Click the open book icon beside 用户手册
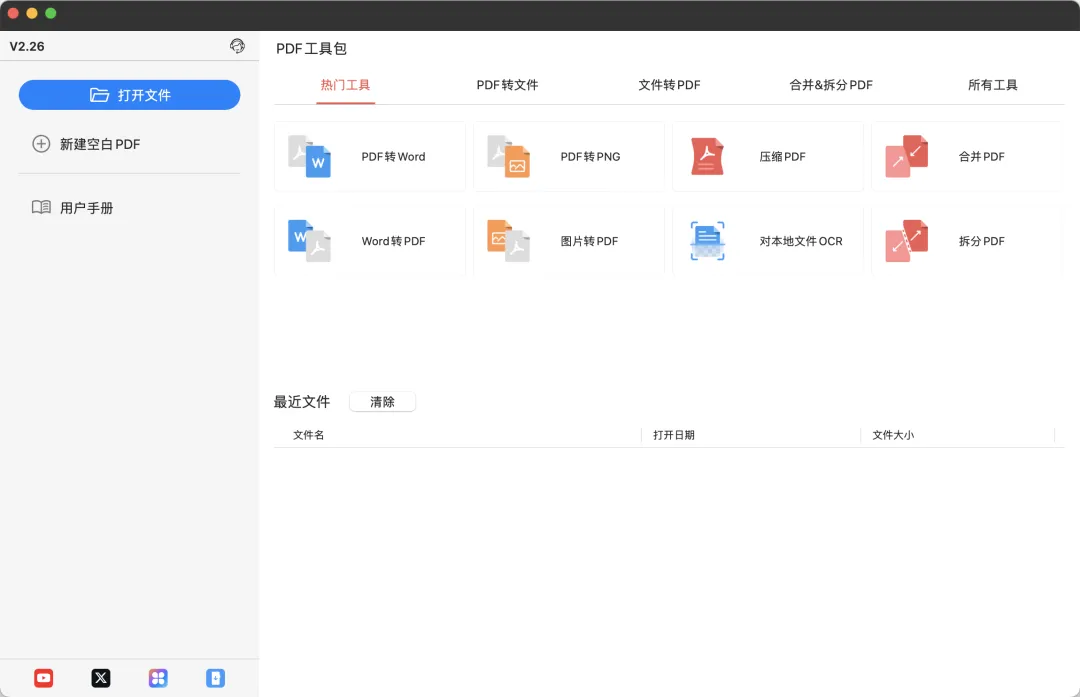 point(41,207)
